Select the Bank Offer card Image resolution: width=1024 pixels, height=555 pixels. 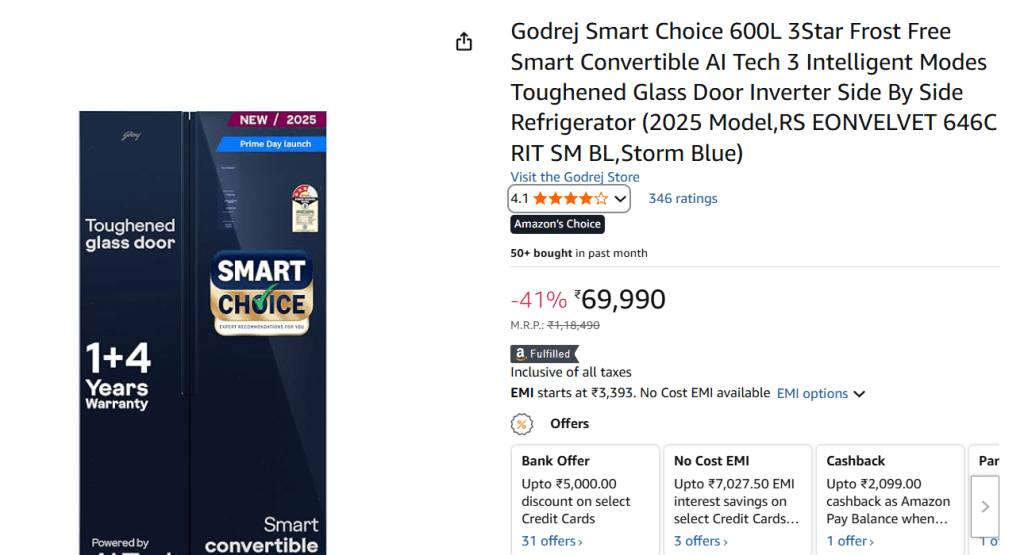click(584, 490)
